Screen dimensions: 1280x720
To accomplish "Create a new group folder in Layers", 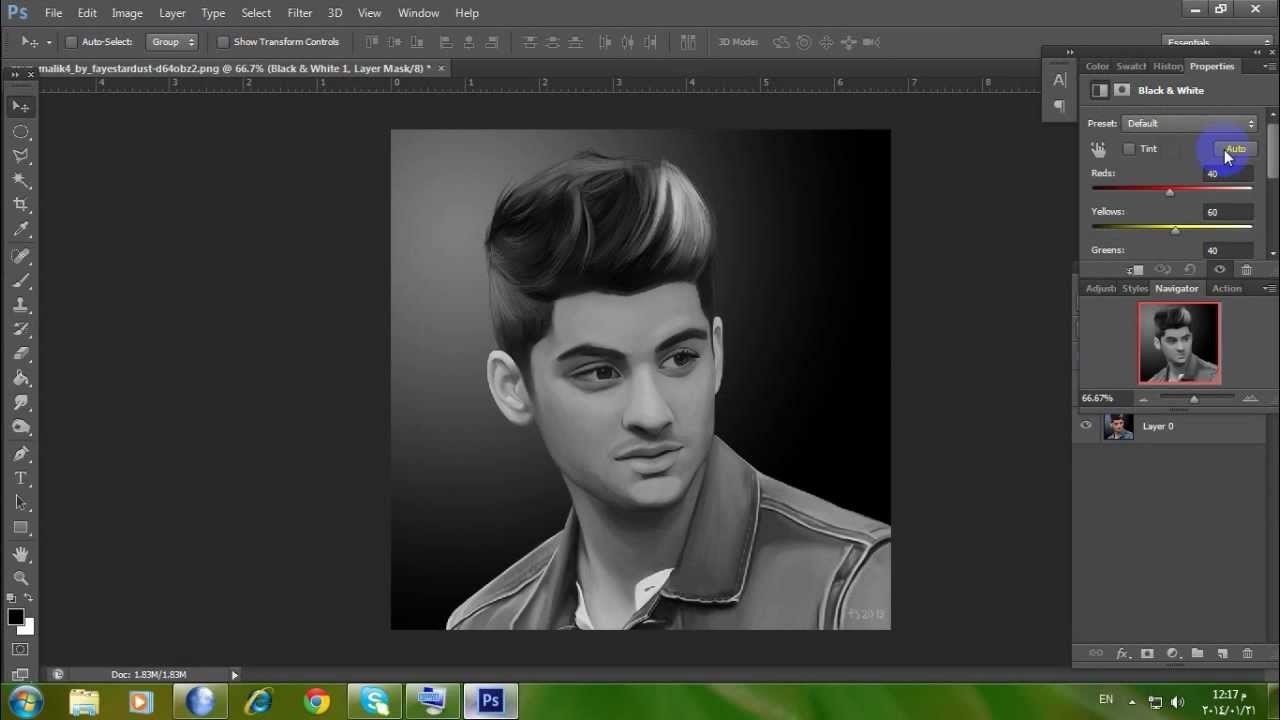I will [1197, 653].
